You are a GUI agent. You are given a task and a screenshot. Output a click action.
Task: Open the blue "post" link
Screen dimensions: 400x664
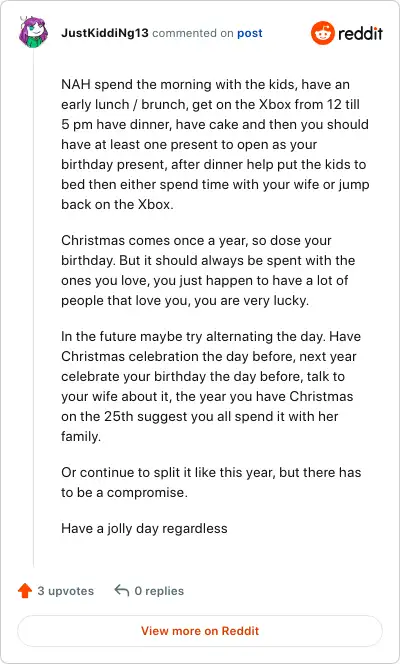250,33
